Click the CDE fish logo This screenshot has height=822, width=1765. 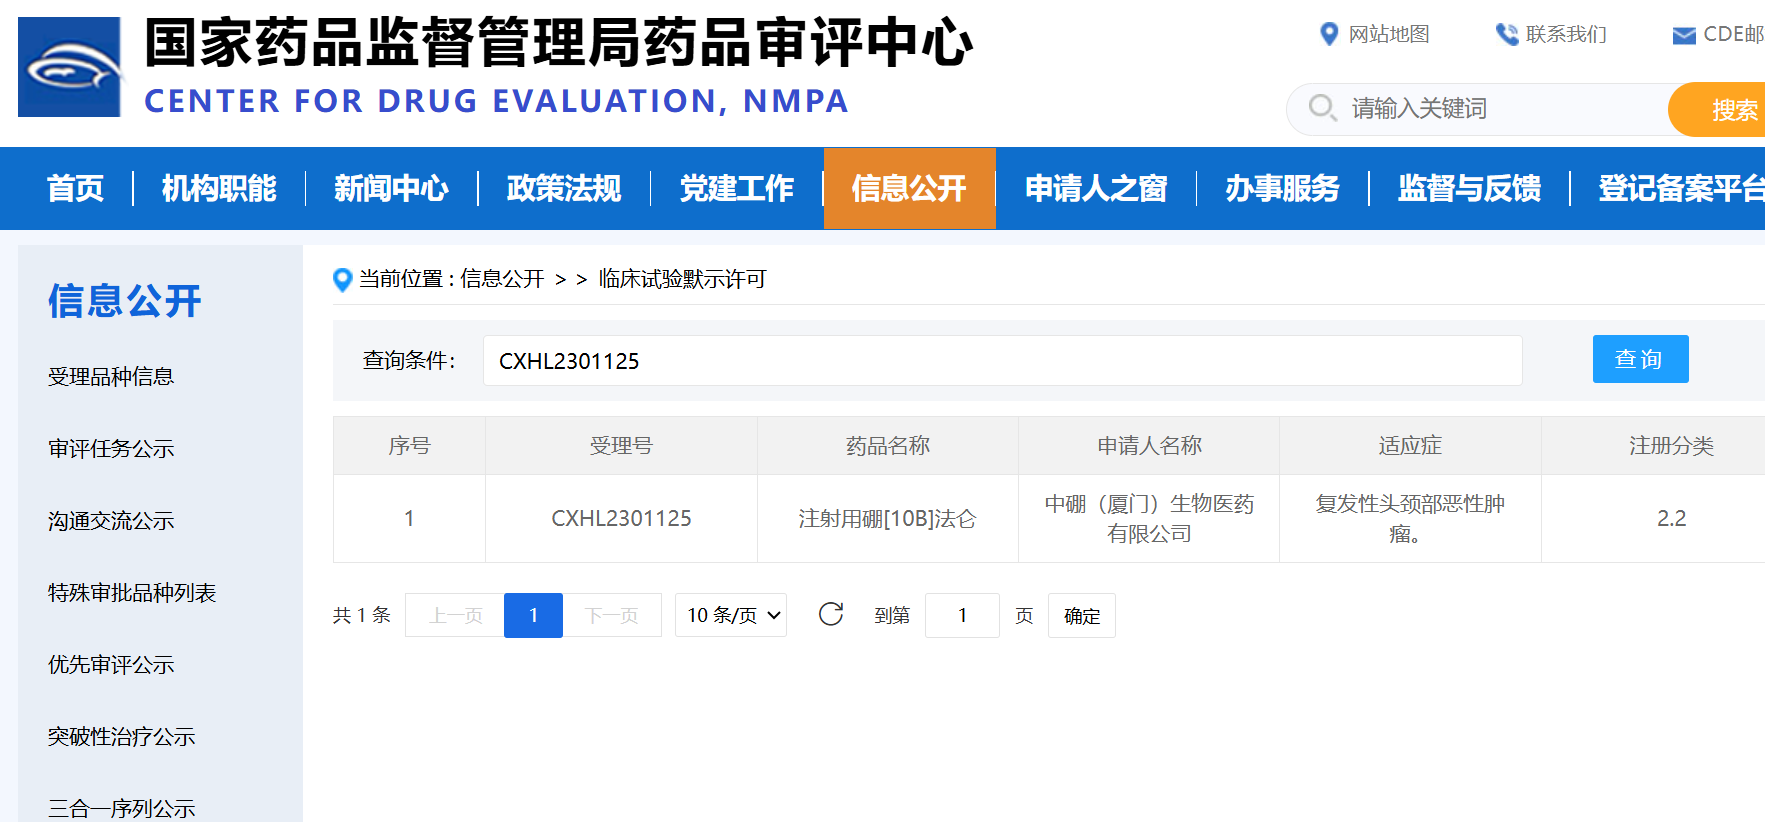click(70, 67)
